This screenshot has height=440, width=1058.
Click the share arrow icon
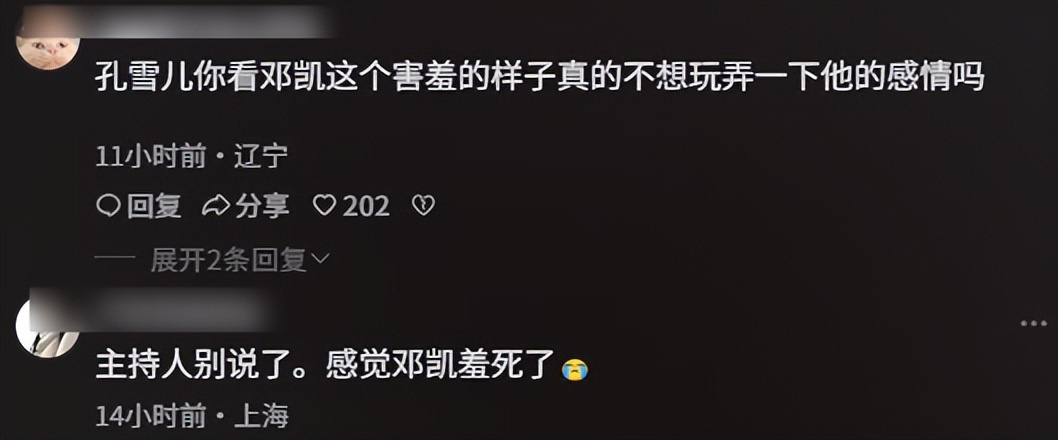pos(216,205)
